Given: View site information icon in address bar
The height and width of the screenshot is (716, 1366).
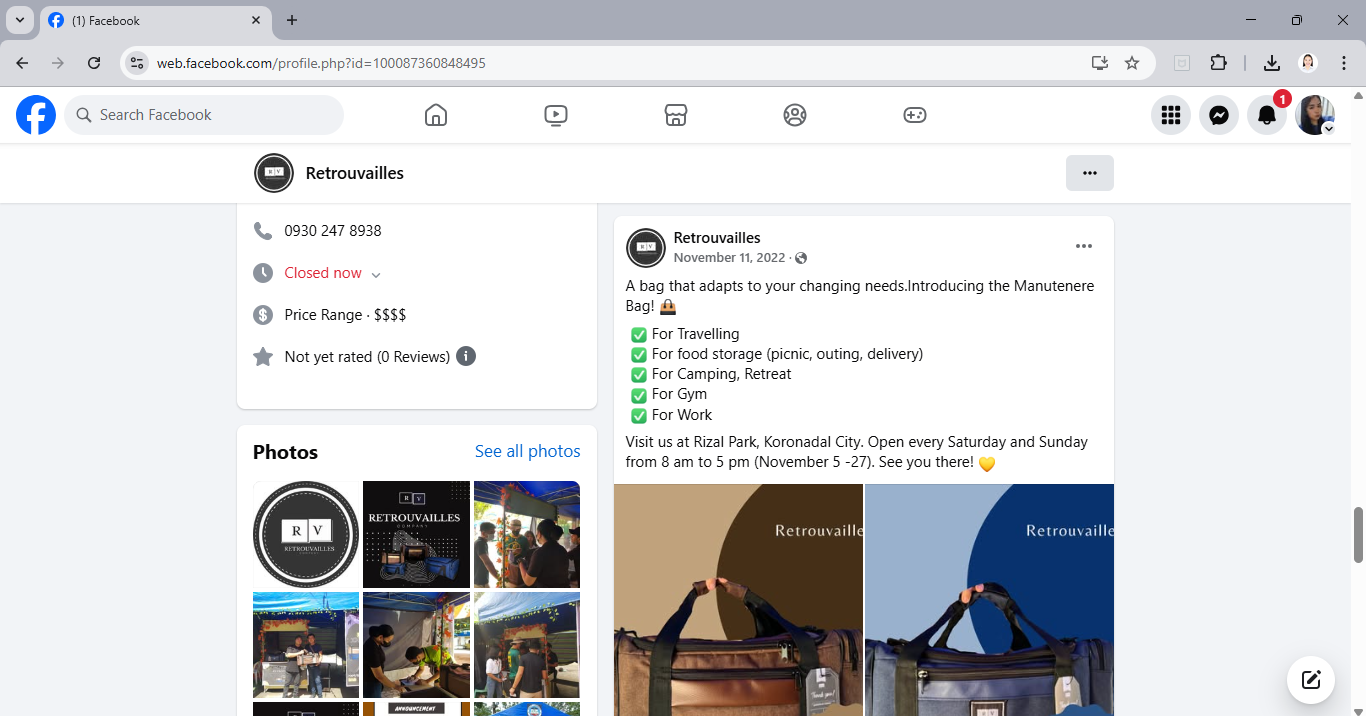Looking at the screenshot, I should [x=137, y=63].
